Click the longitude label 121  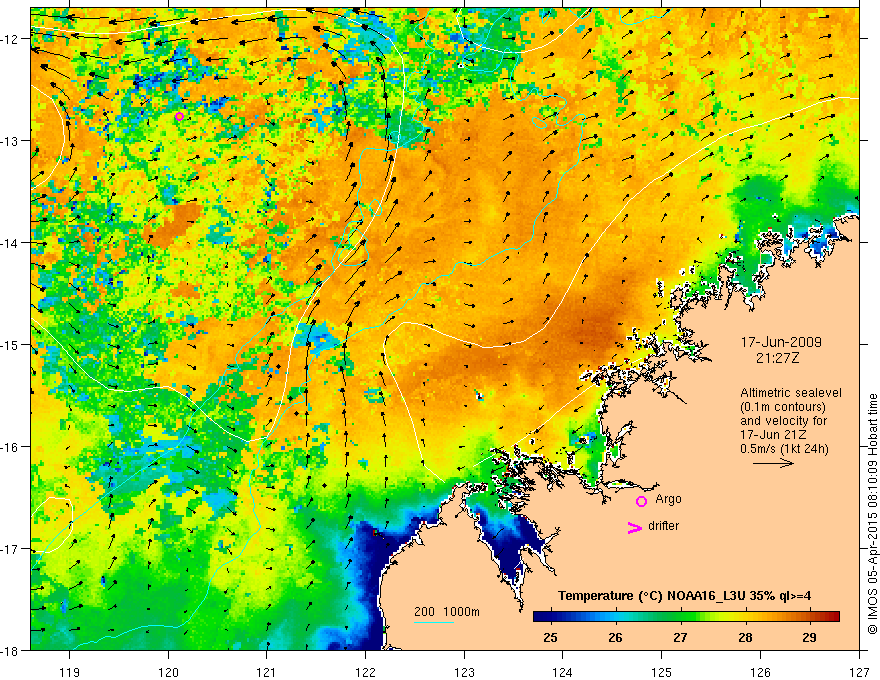[267, 672]
